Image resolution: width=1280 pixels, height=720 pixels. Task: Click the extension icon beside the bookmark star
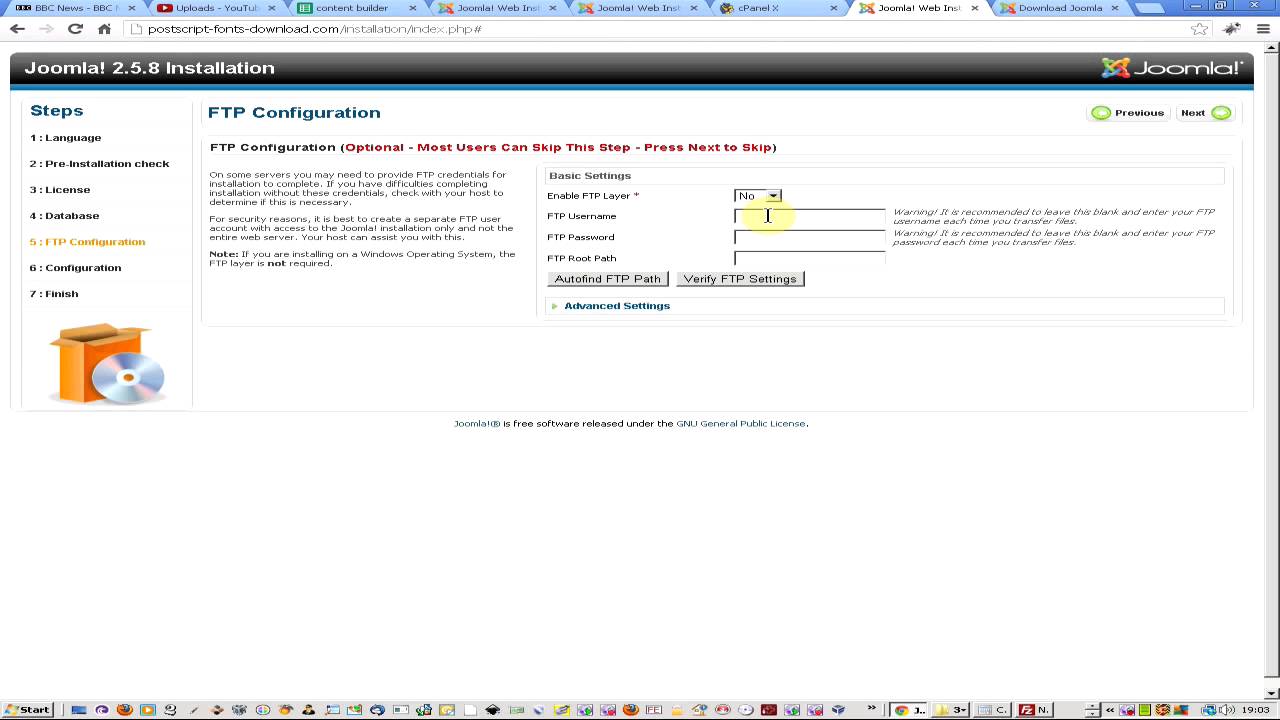coord(1233,29)
